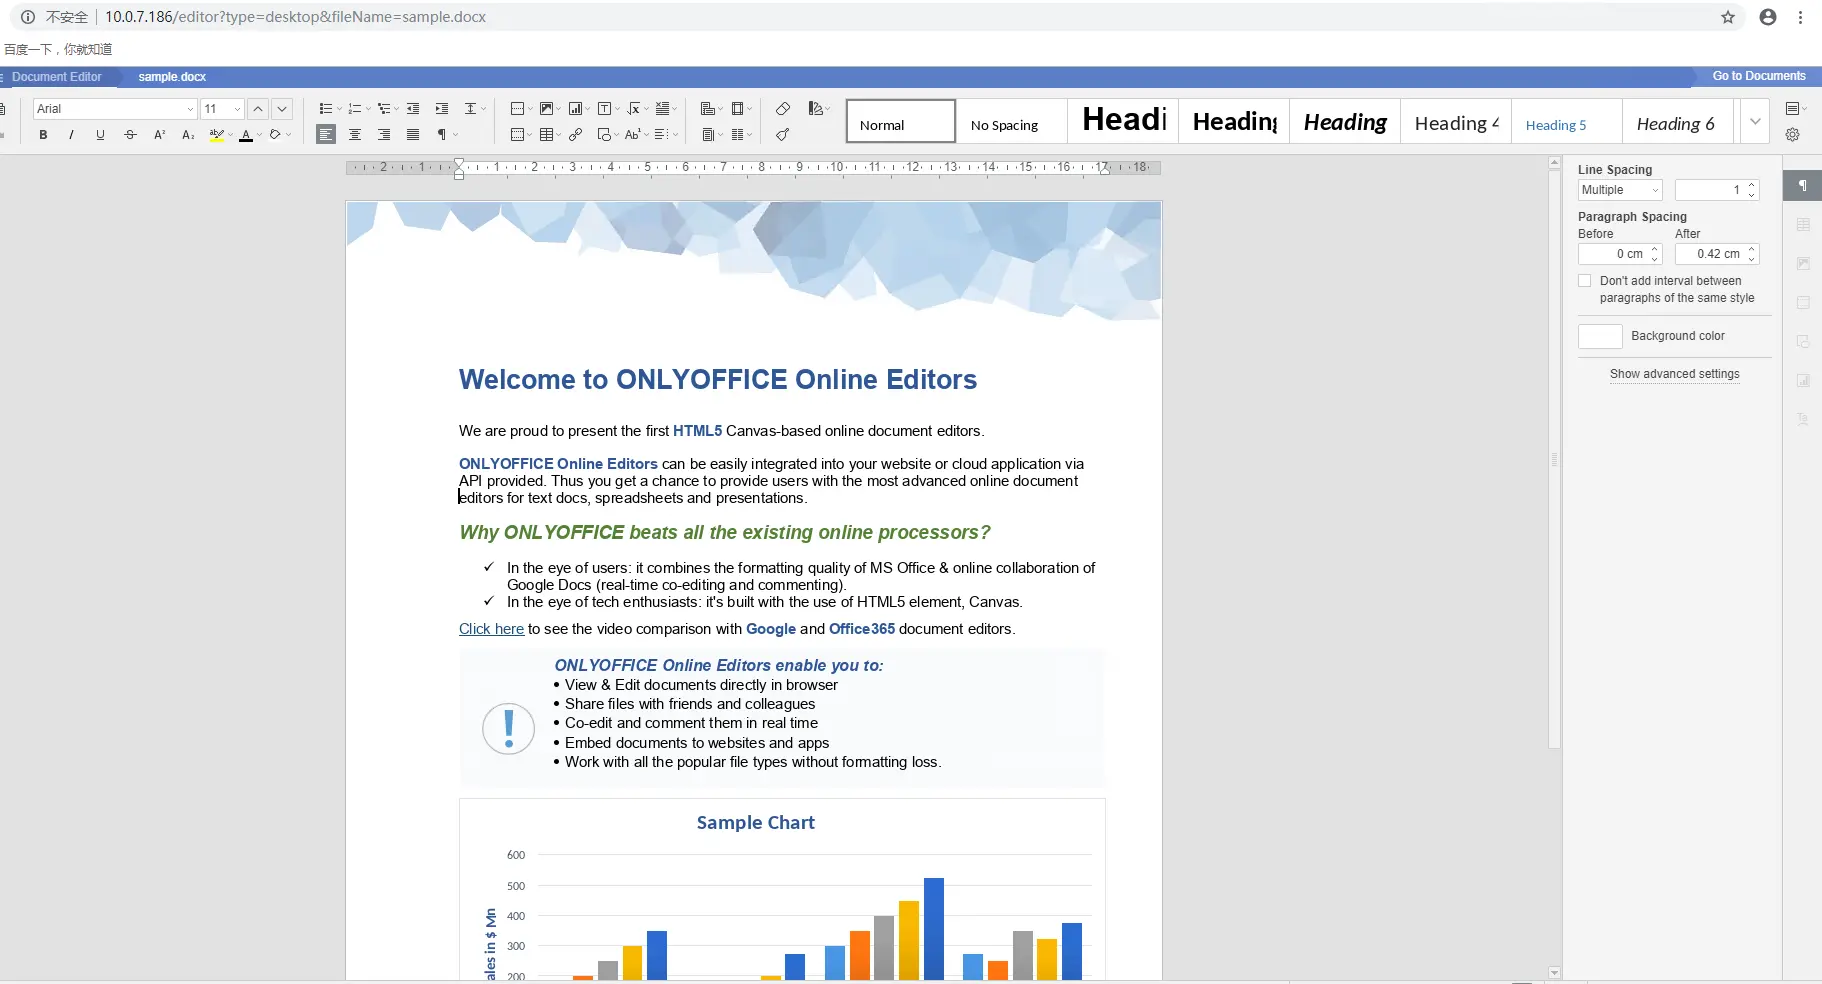Open the numbering style dropdown arrow
The height and width of the screenshot is (984, 1822).
(x=368, y=109)
